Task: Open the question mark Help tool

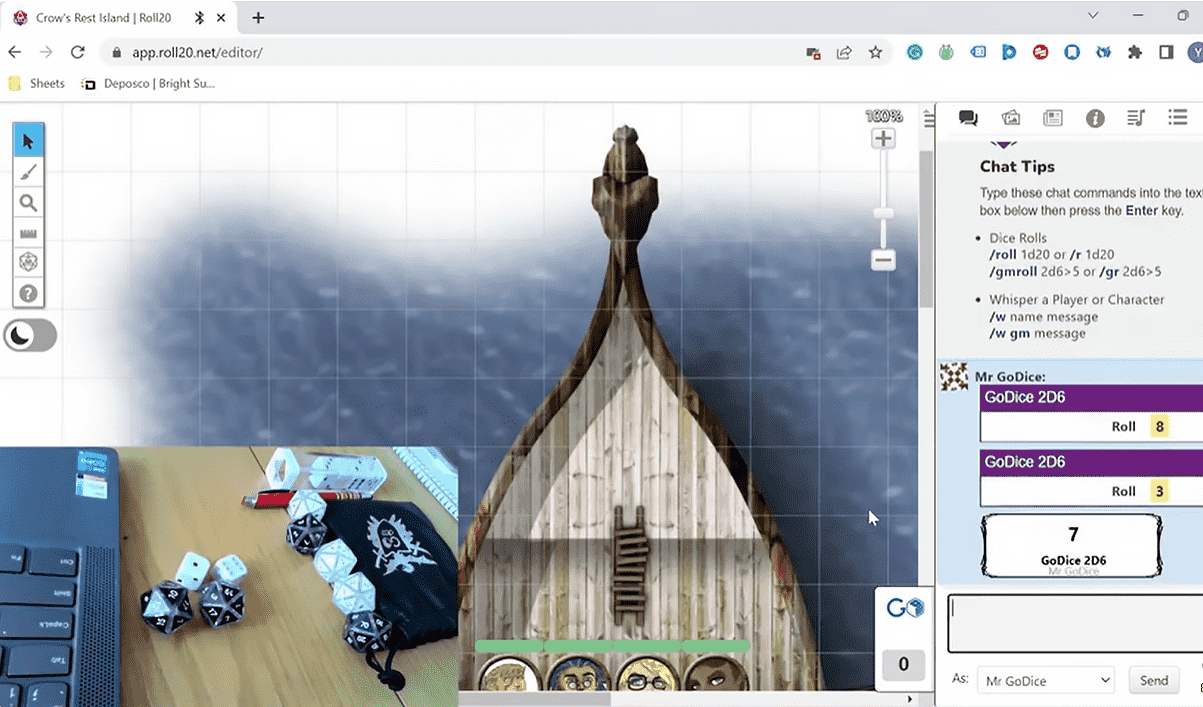Action: click(28, 293)
